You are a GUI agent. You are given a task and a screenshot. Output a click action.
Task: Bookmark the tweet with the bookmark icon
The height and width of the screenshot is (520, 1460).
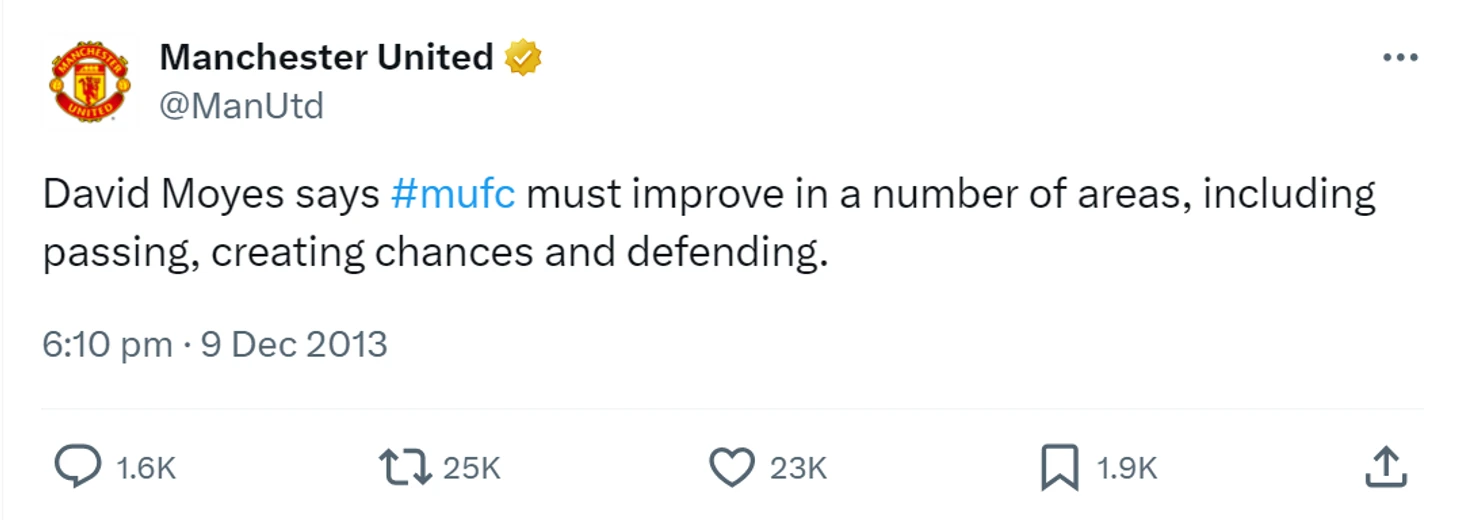click(1059, 468)
